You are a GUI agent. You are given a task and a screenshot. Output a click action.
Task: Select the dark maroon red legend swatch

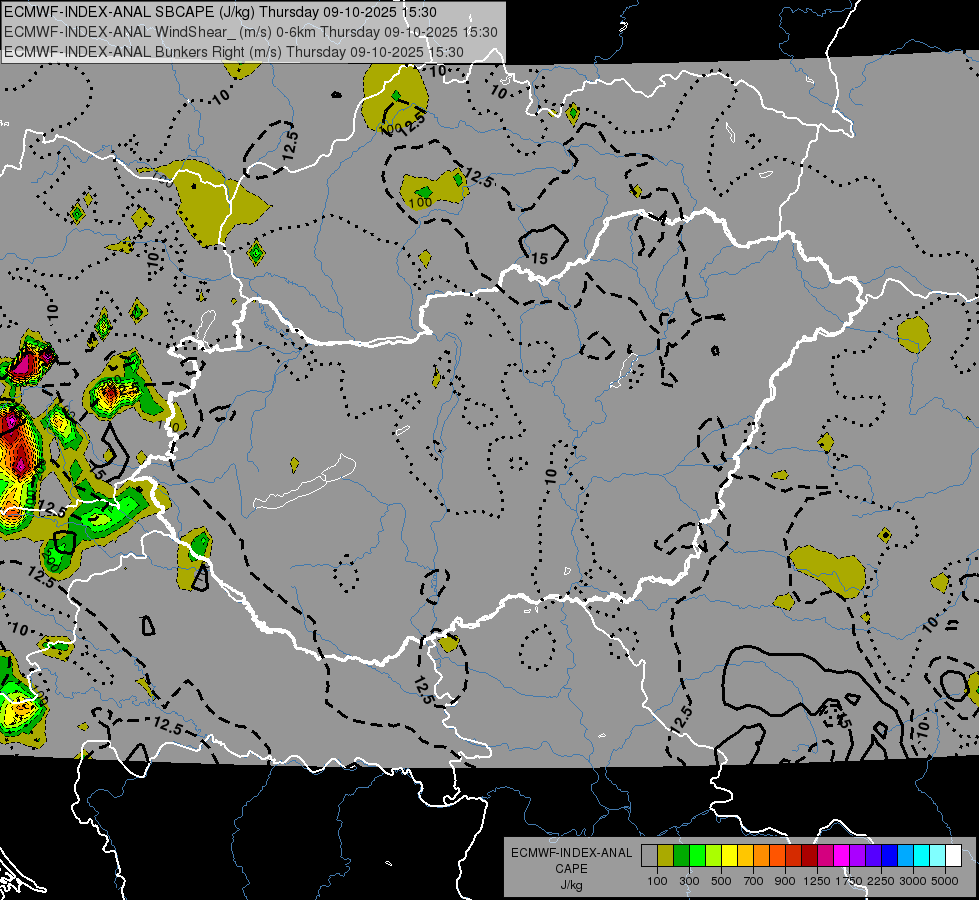click(809, 856)
